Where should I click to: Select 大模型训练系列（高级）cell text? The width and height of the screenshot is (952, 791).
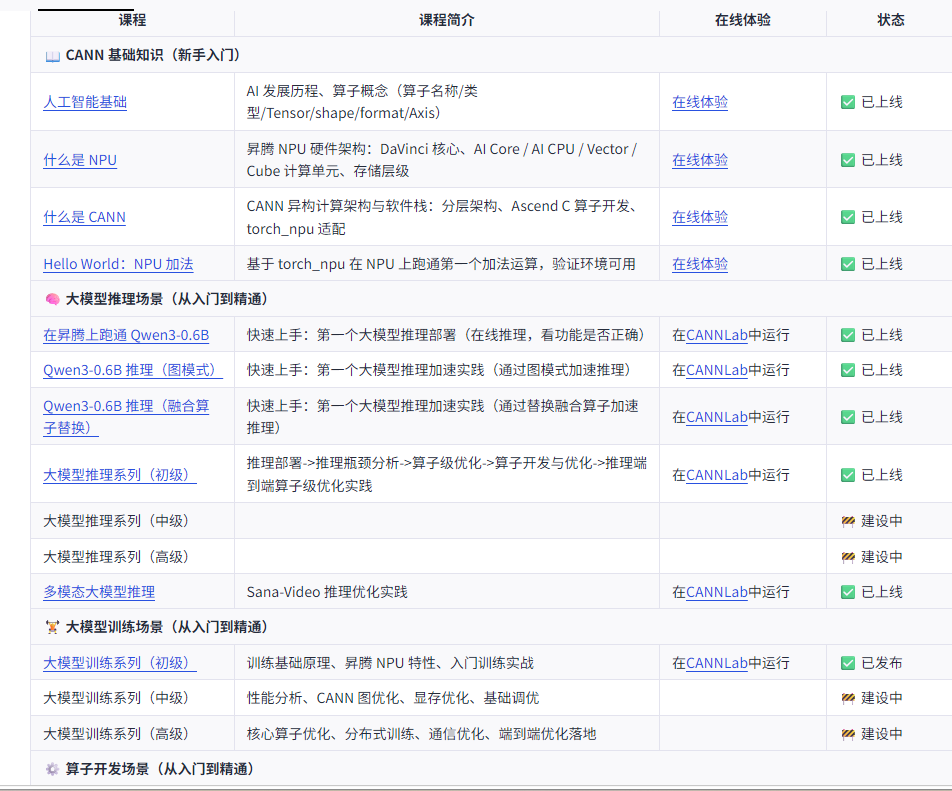point(116,734)
